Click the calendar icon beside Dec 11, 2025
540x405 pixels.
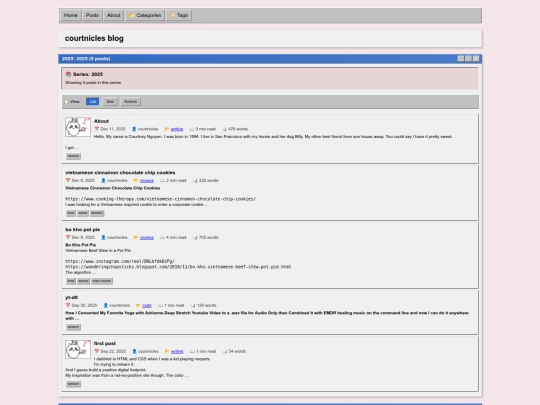[x=97, y=129]
